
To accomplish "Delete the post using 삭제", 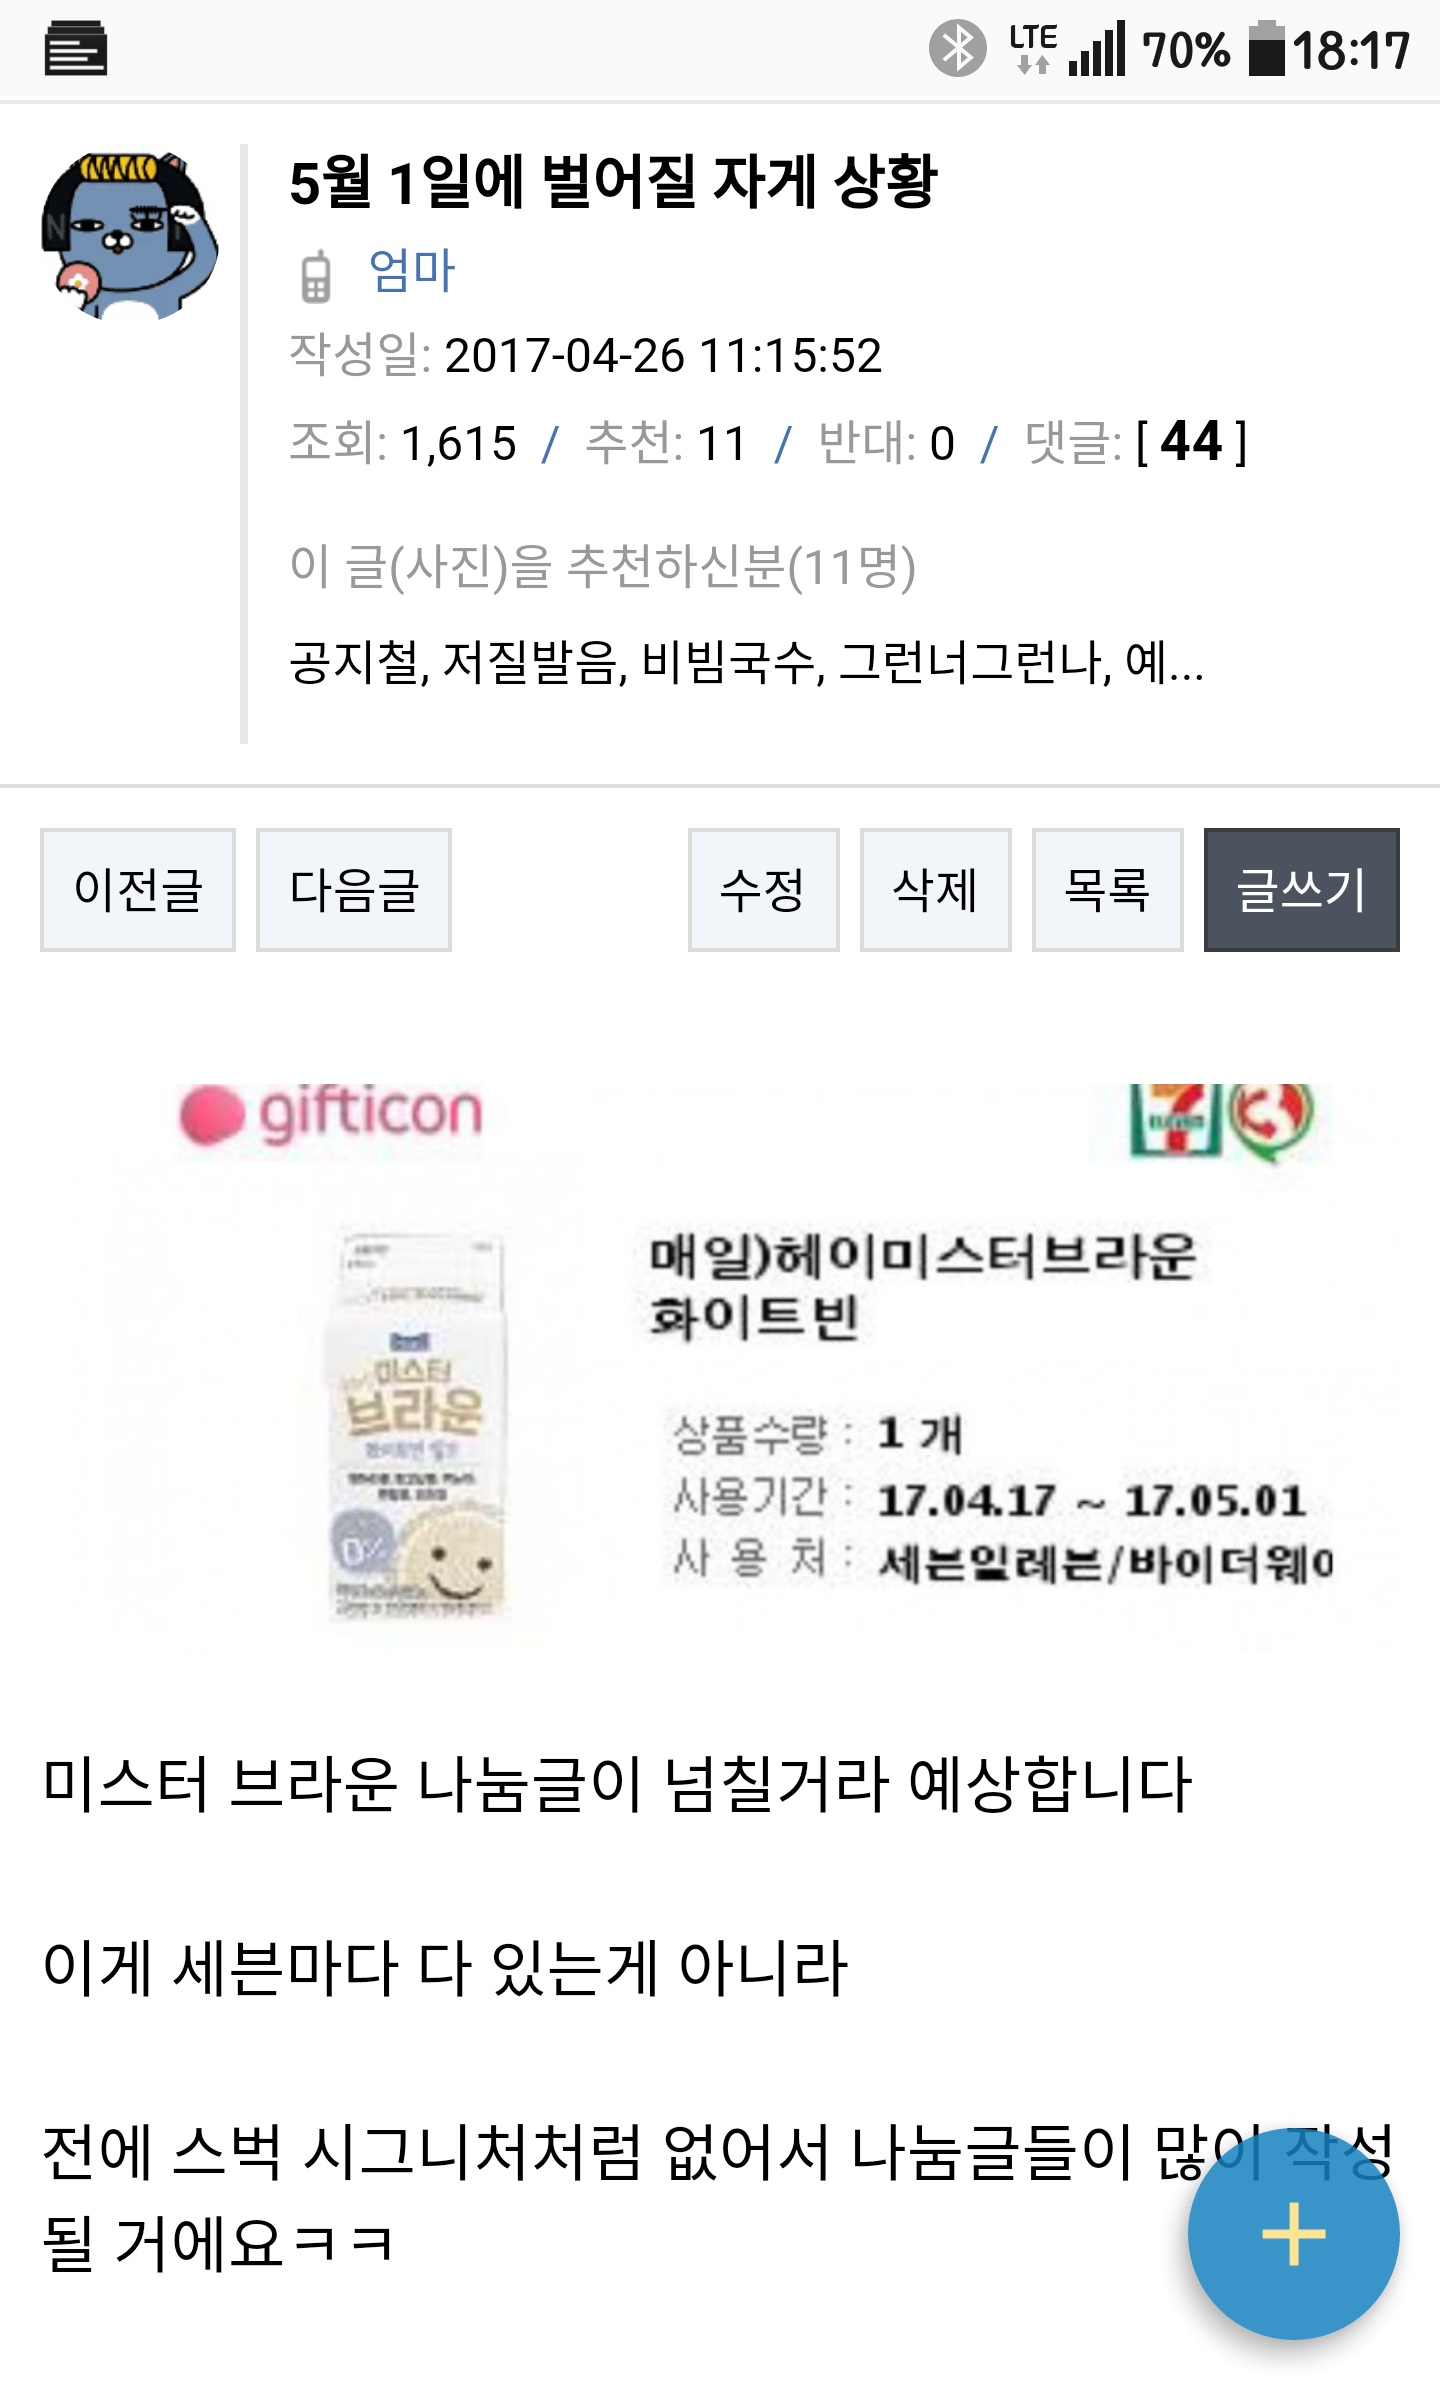I will [935, 889].
